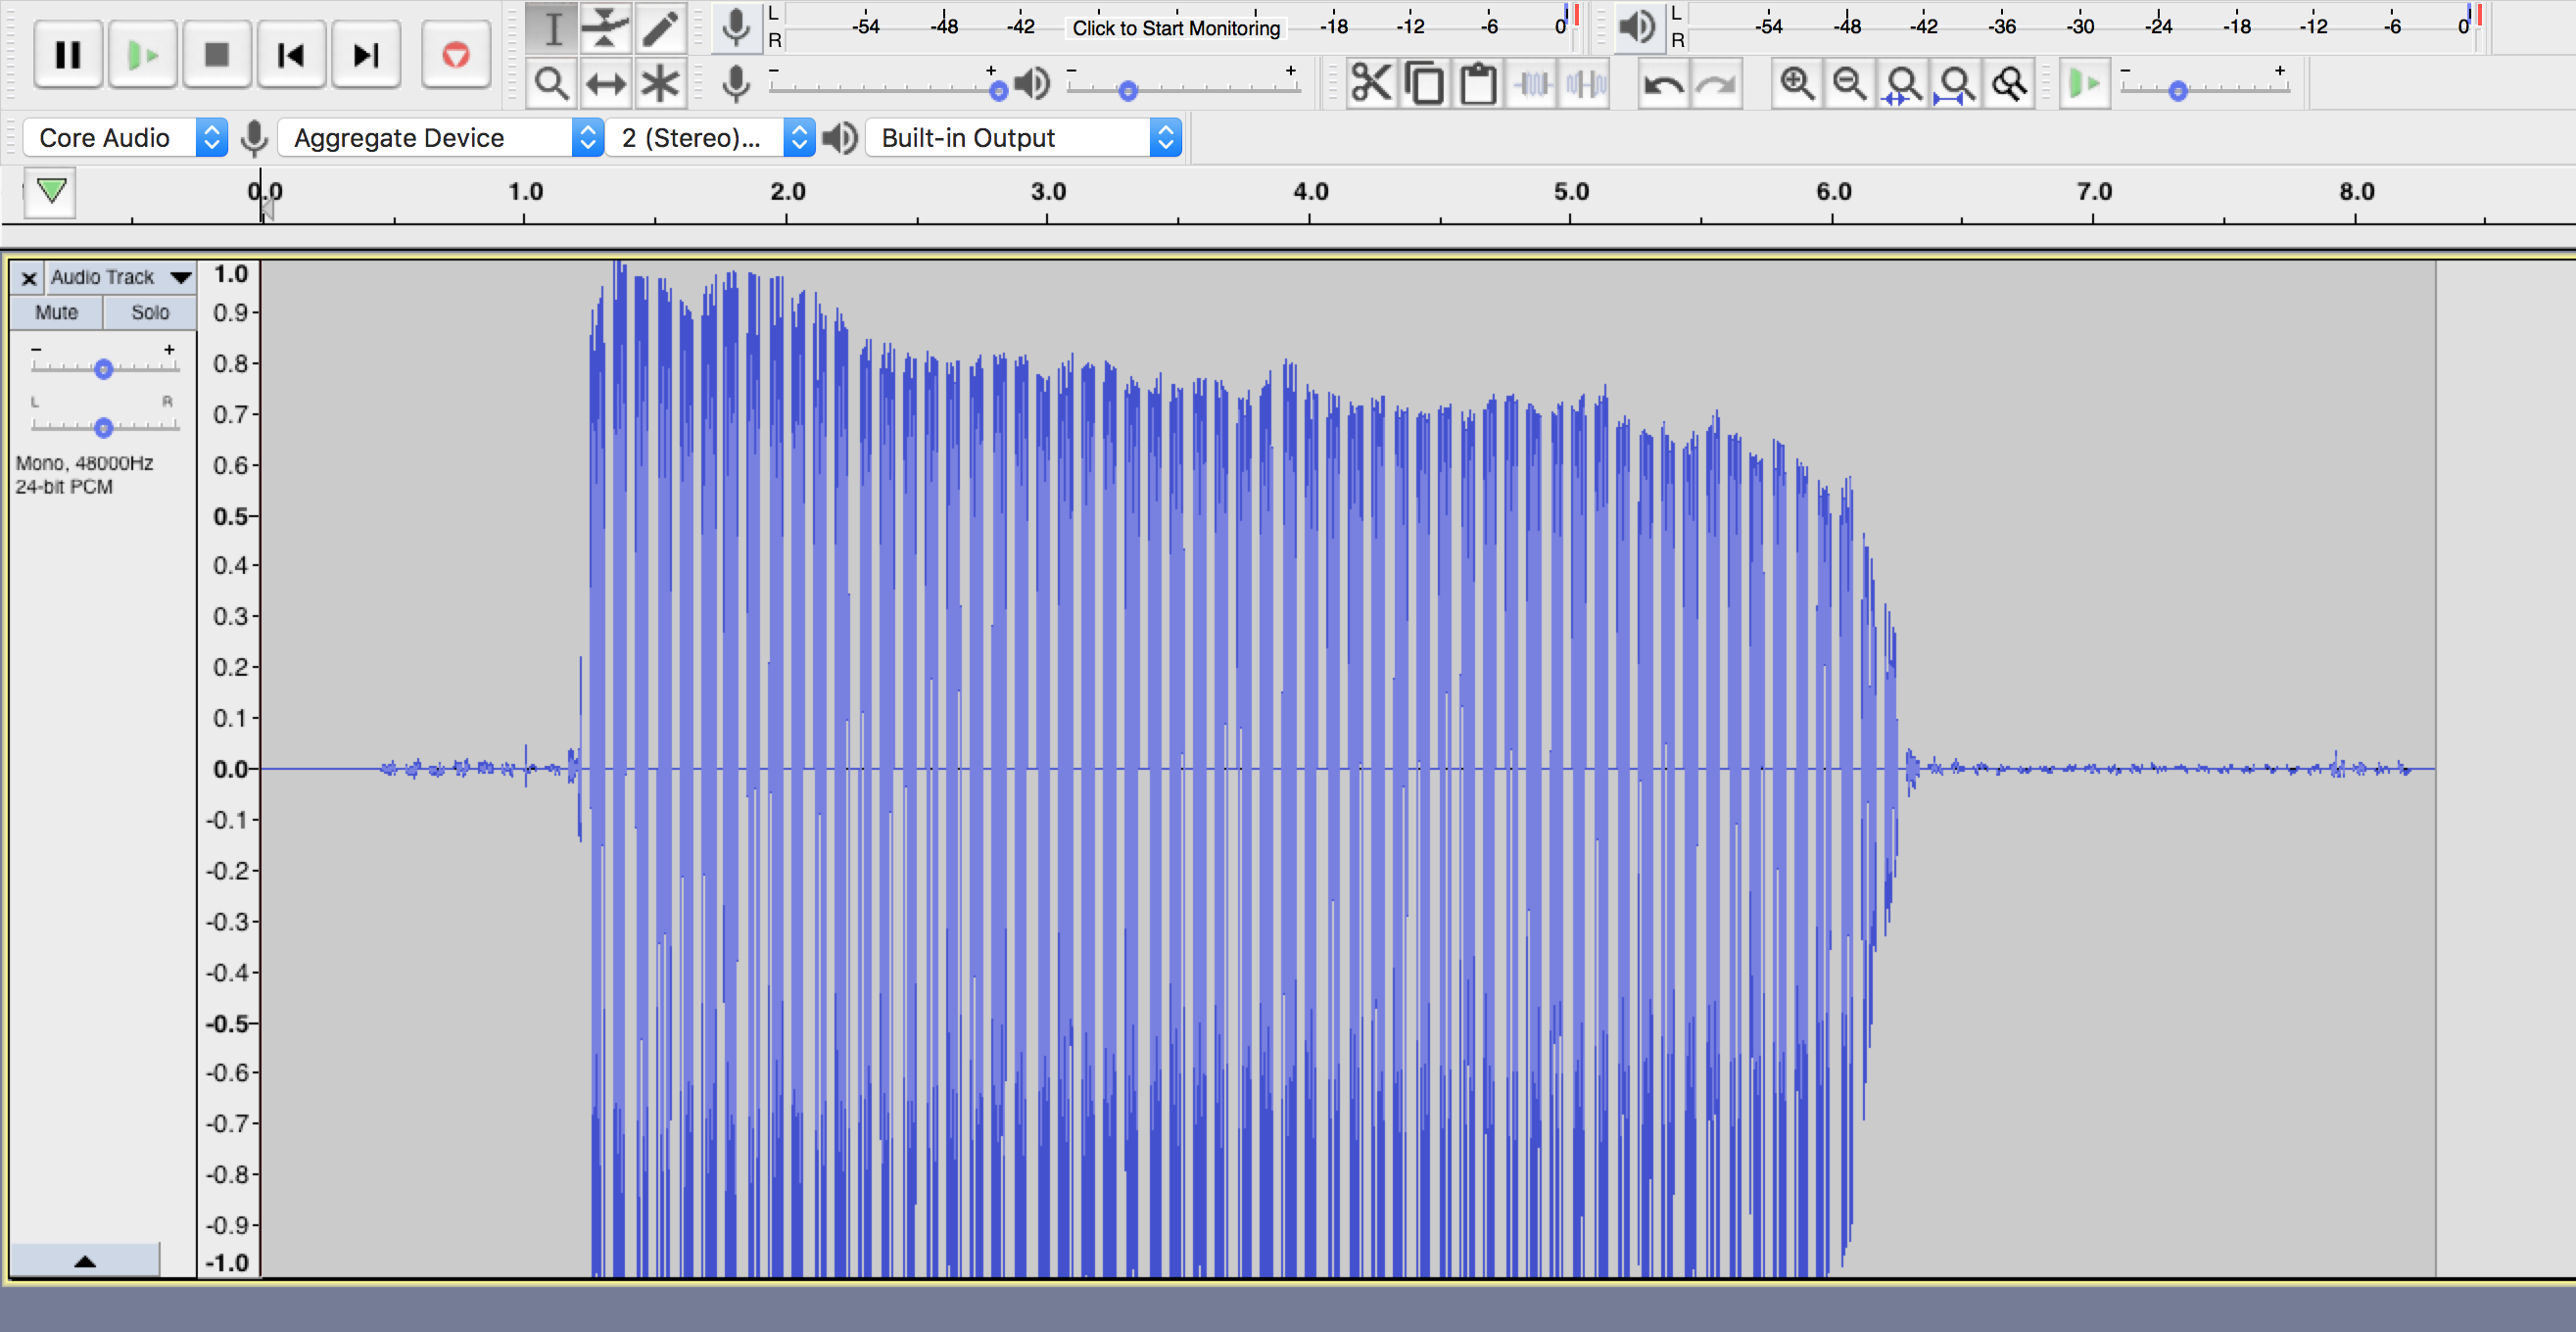Collapse the track with bottom arrow
This screenshot has width=2576, height=1332.
tap(85, 1260)
